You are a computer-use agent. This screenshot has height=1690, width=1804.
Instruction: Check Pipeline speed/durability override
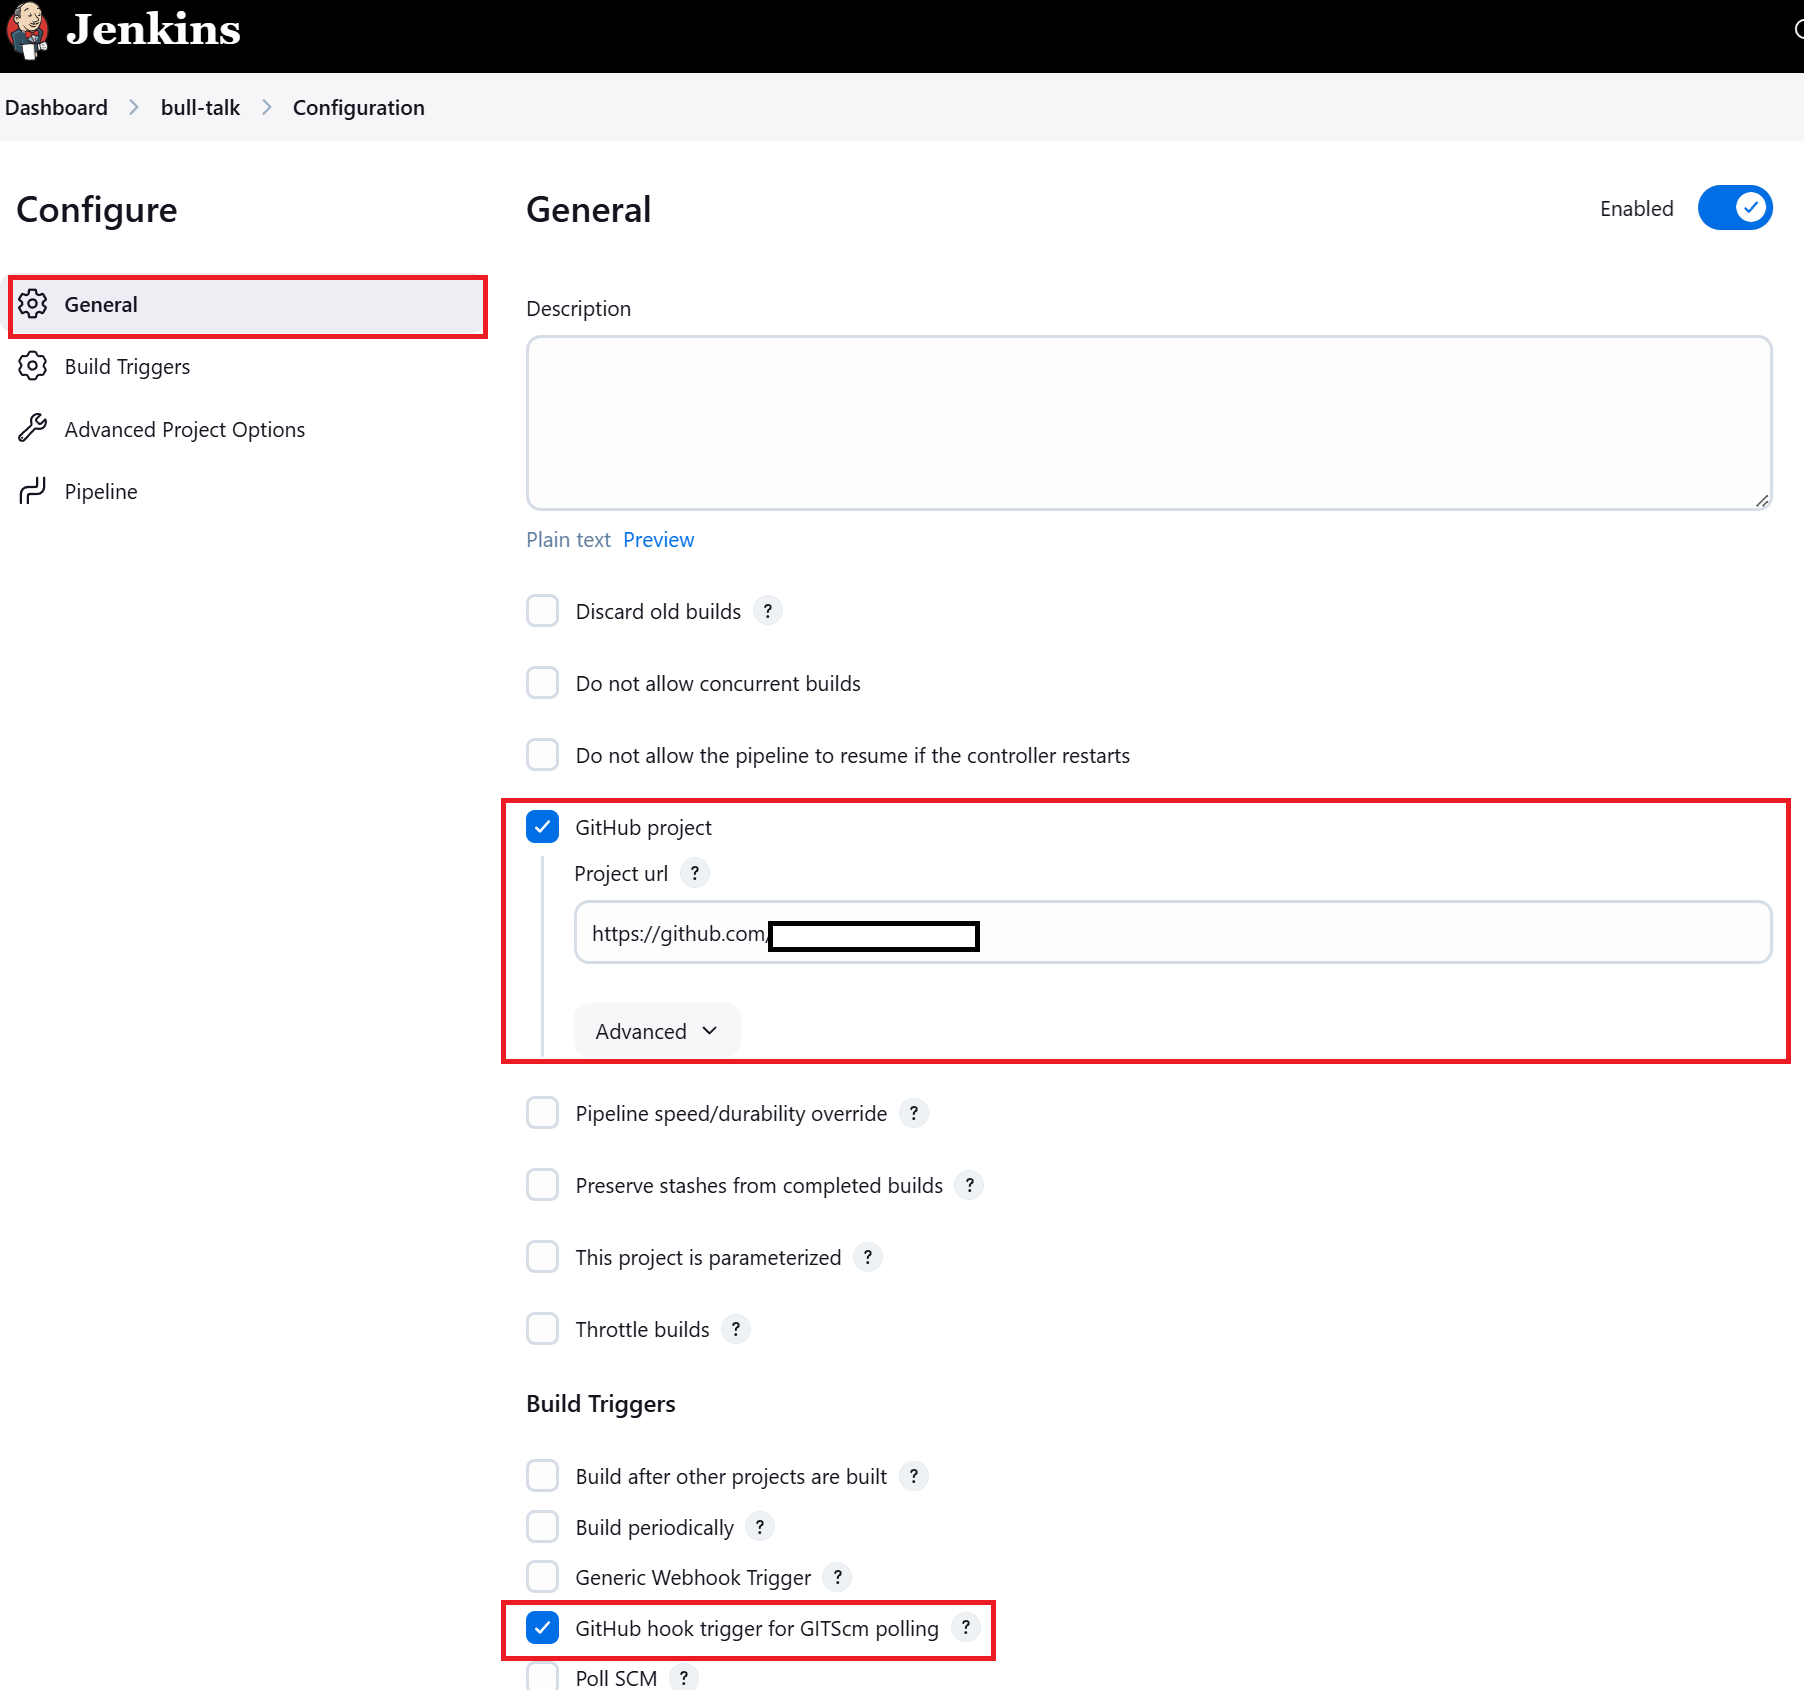[542, 1113]
